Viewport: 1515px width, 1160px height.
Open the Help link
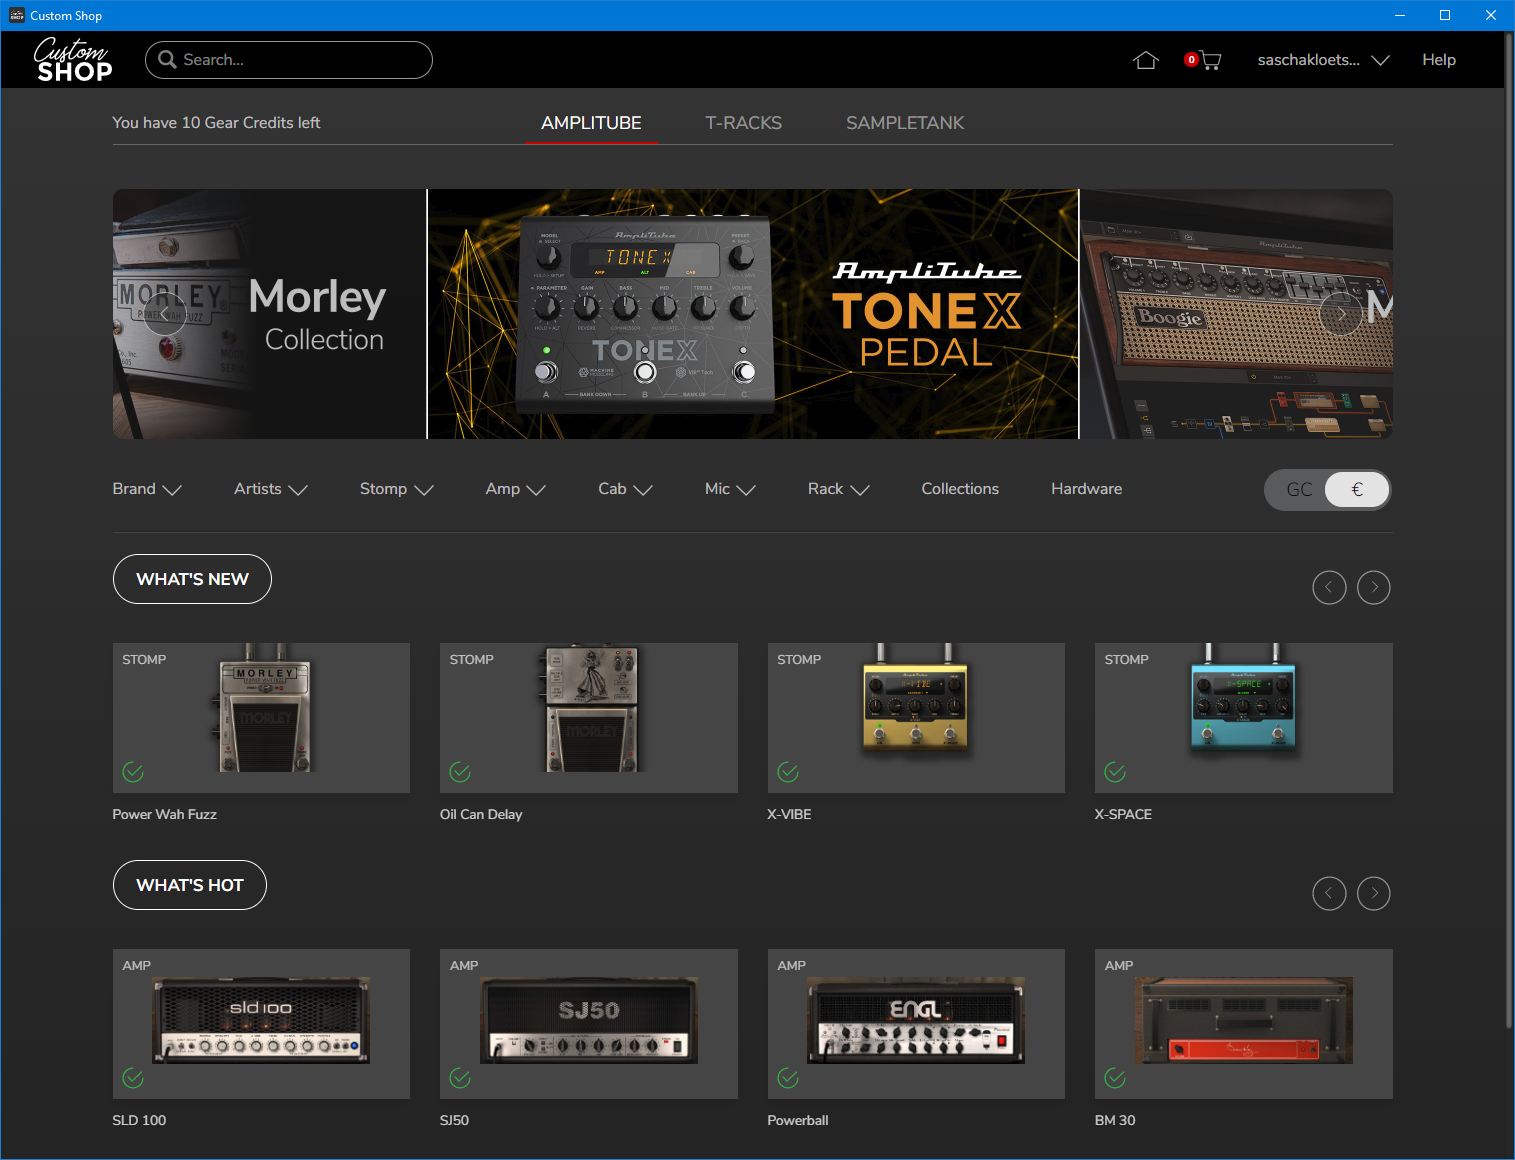1438,60
